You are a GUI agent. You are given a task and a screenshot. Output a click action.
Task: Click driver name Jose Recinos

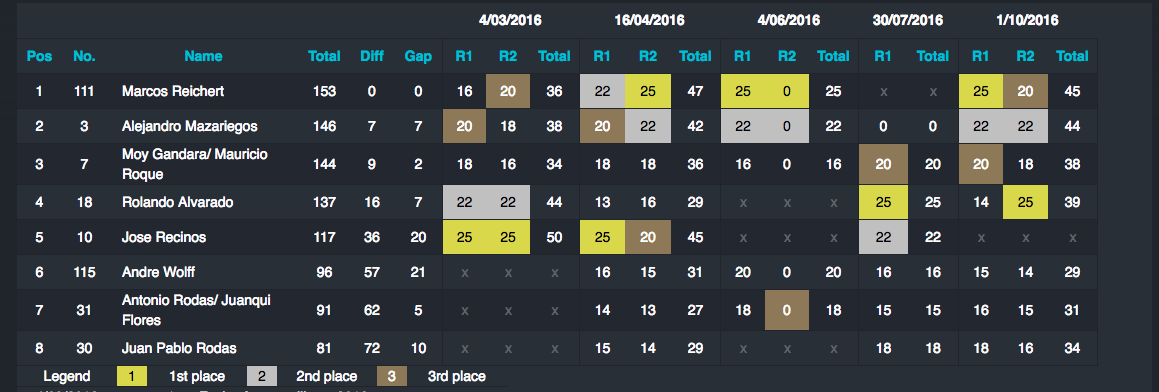coord(163,237)
